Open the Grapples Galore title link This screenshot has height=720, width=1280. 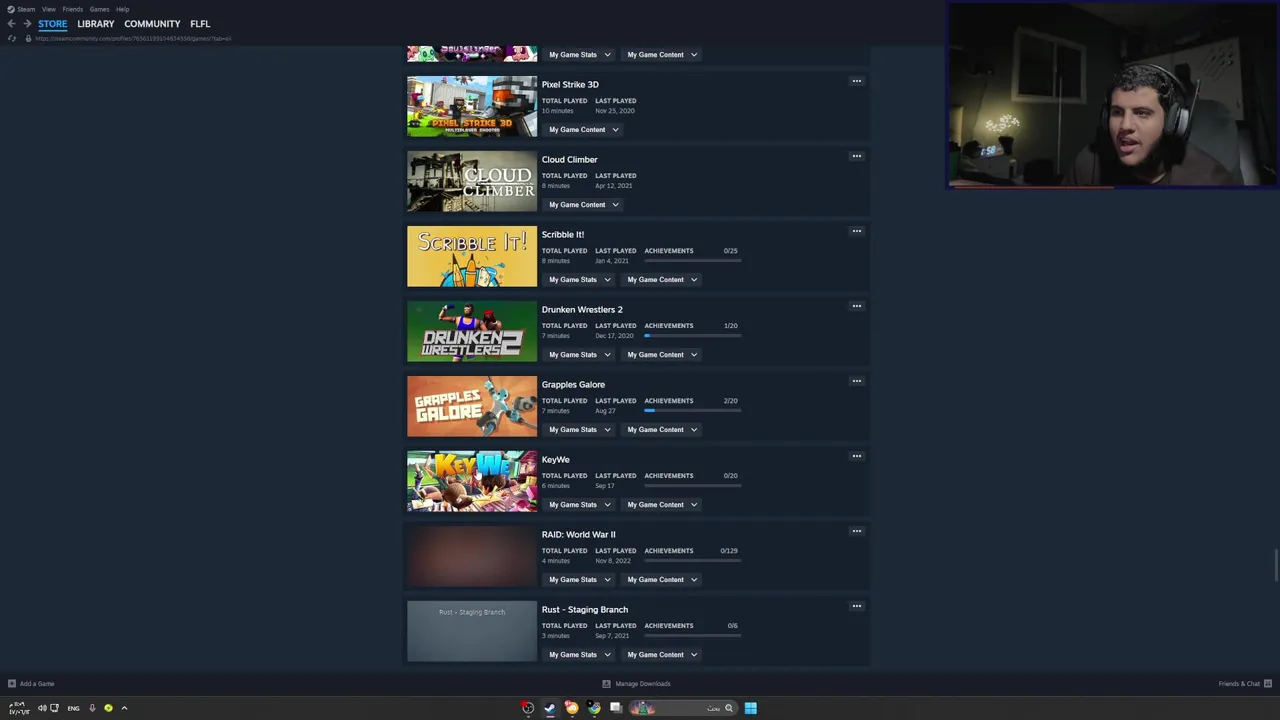coord(573,385)
